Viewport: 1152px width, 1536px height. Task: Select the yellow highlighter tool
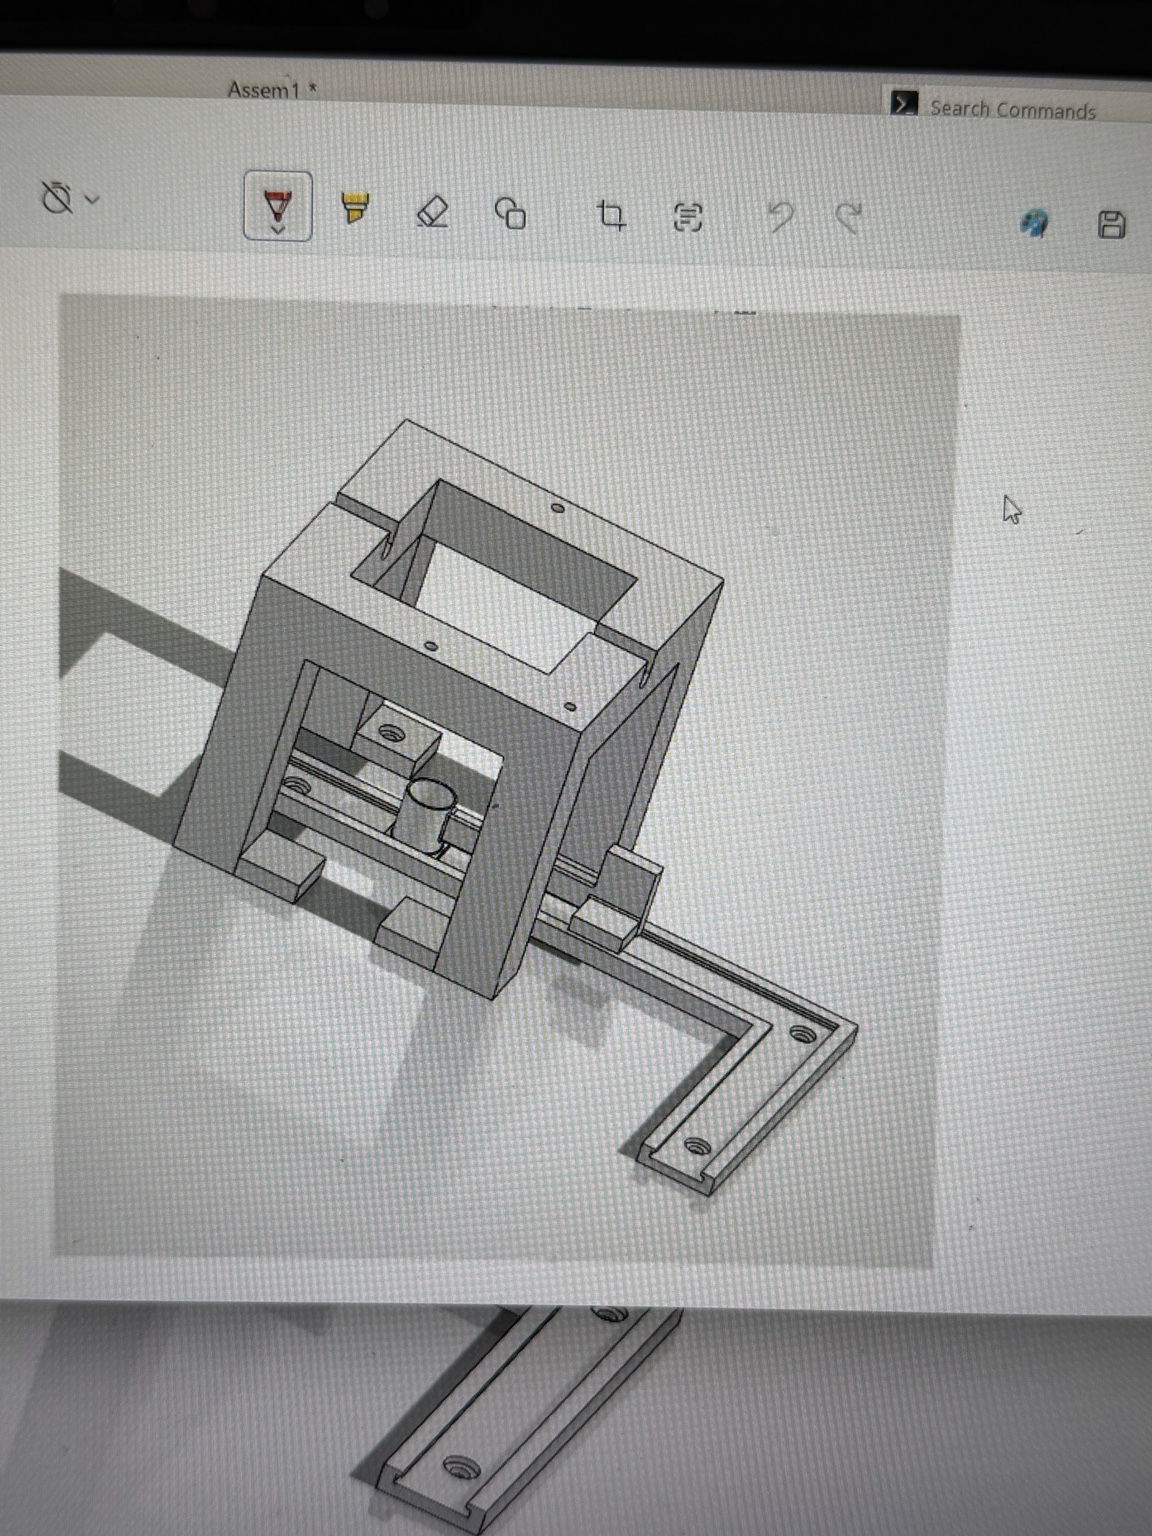[355, 208]
